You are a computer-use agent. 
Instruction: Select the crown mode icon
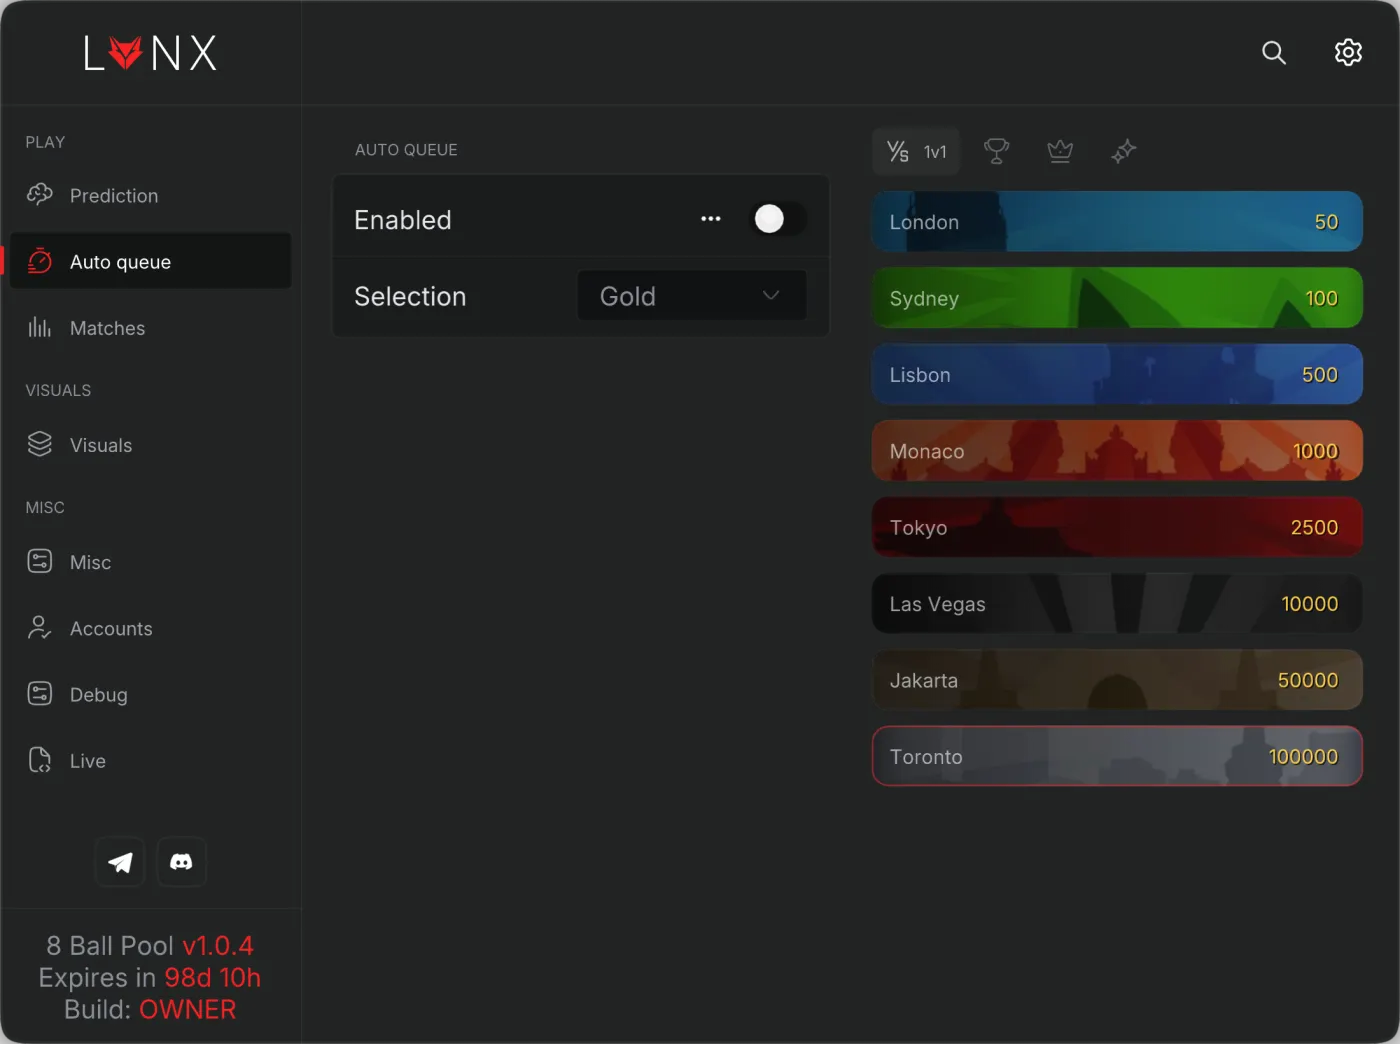(x=1060, y=151)
